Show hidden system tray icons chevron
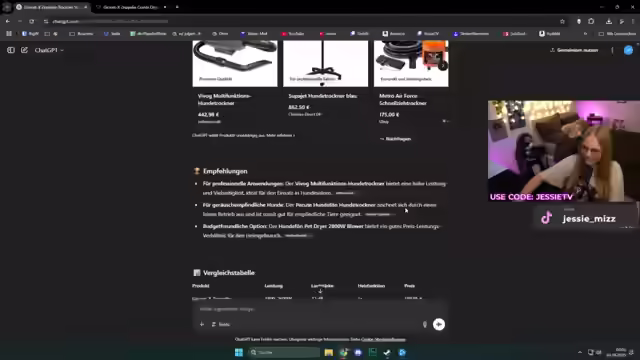The width and height of the screenshot is (640, 360). [580, 352]
